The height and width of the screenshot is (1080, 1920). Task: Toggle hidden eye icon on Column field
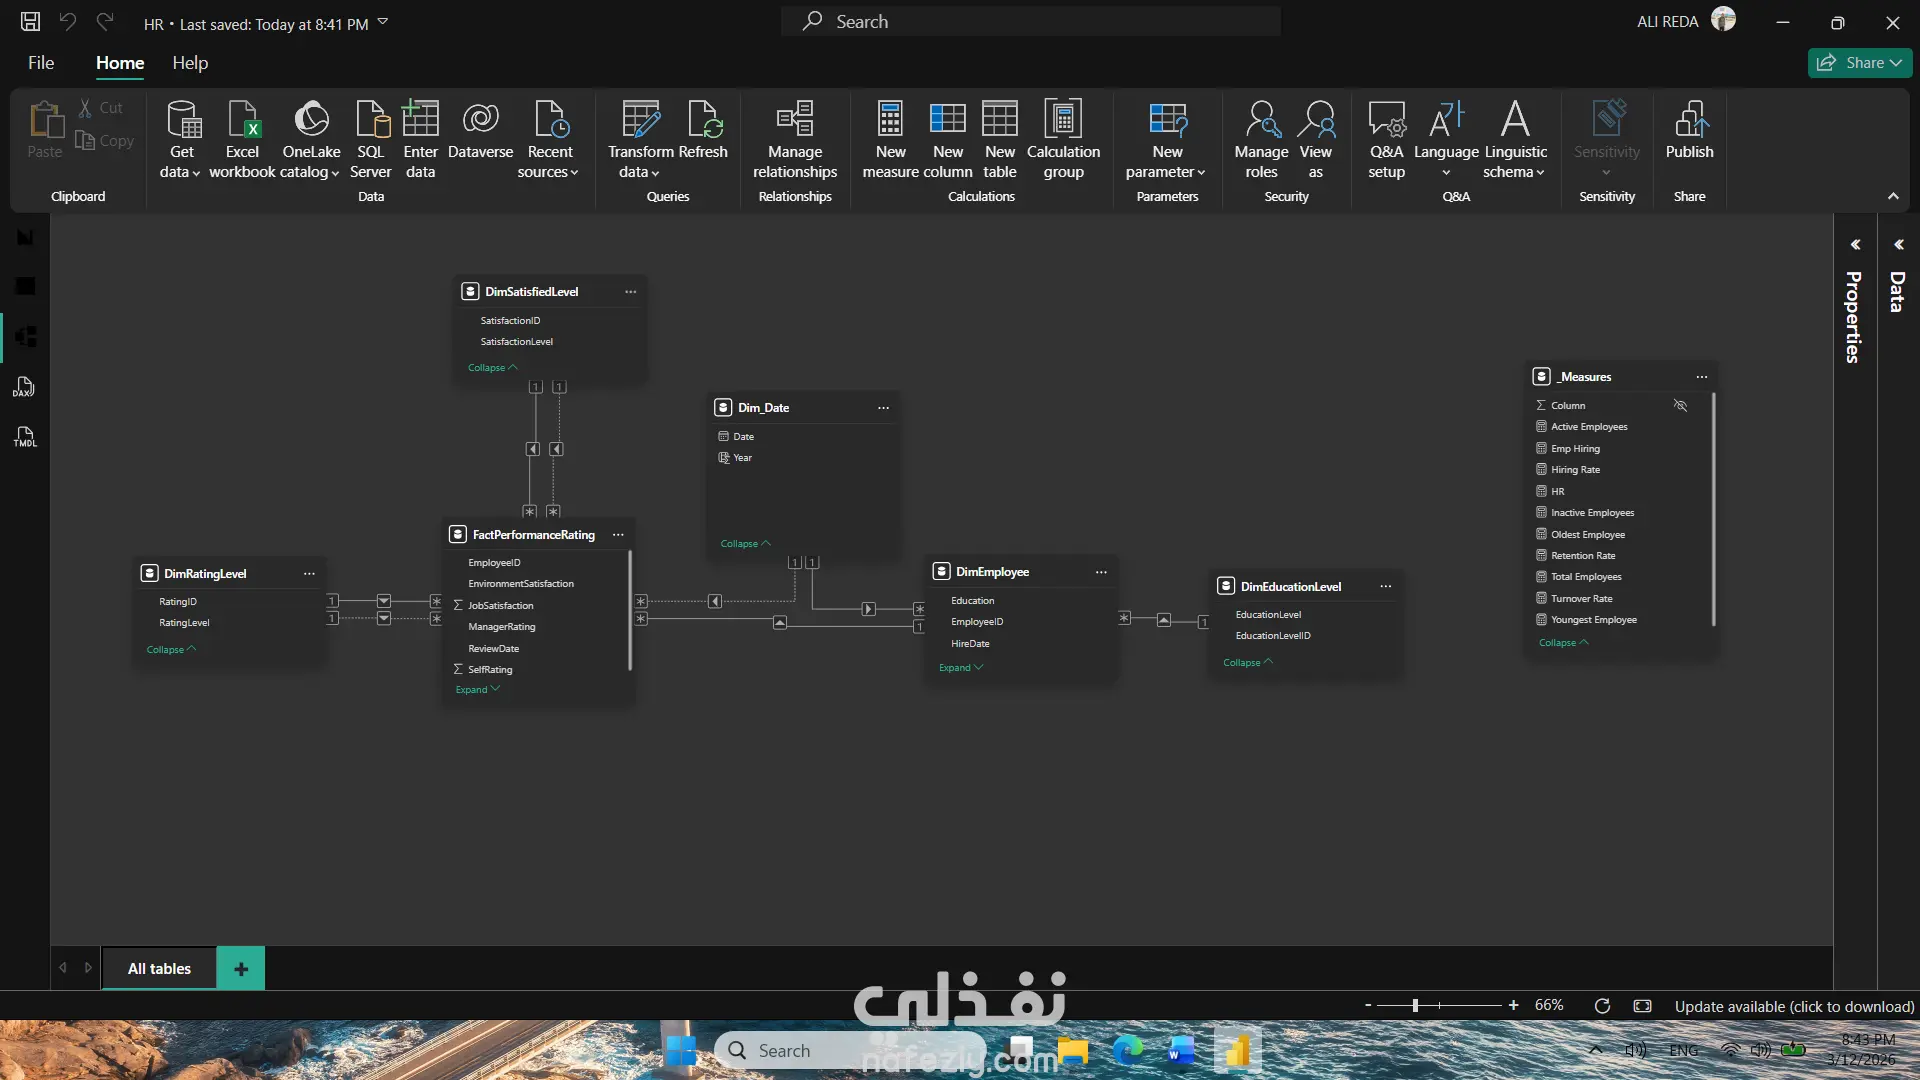click(1680, 406)
